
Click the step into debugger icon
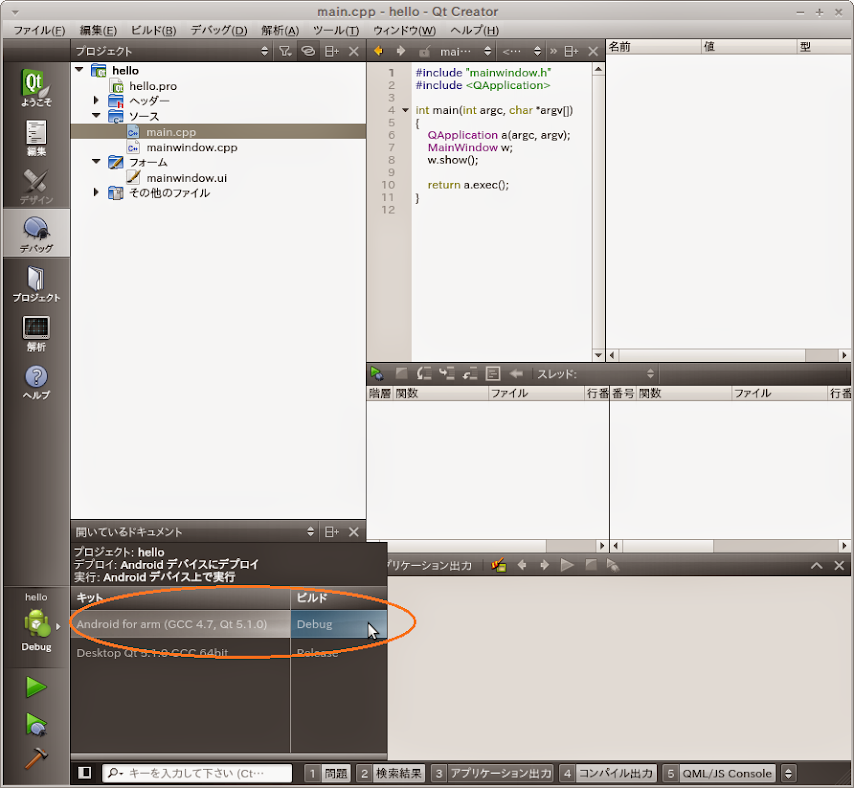point(447,374)
